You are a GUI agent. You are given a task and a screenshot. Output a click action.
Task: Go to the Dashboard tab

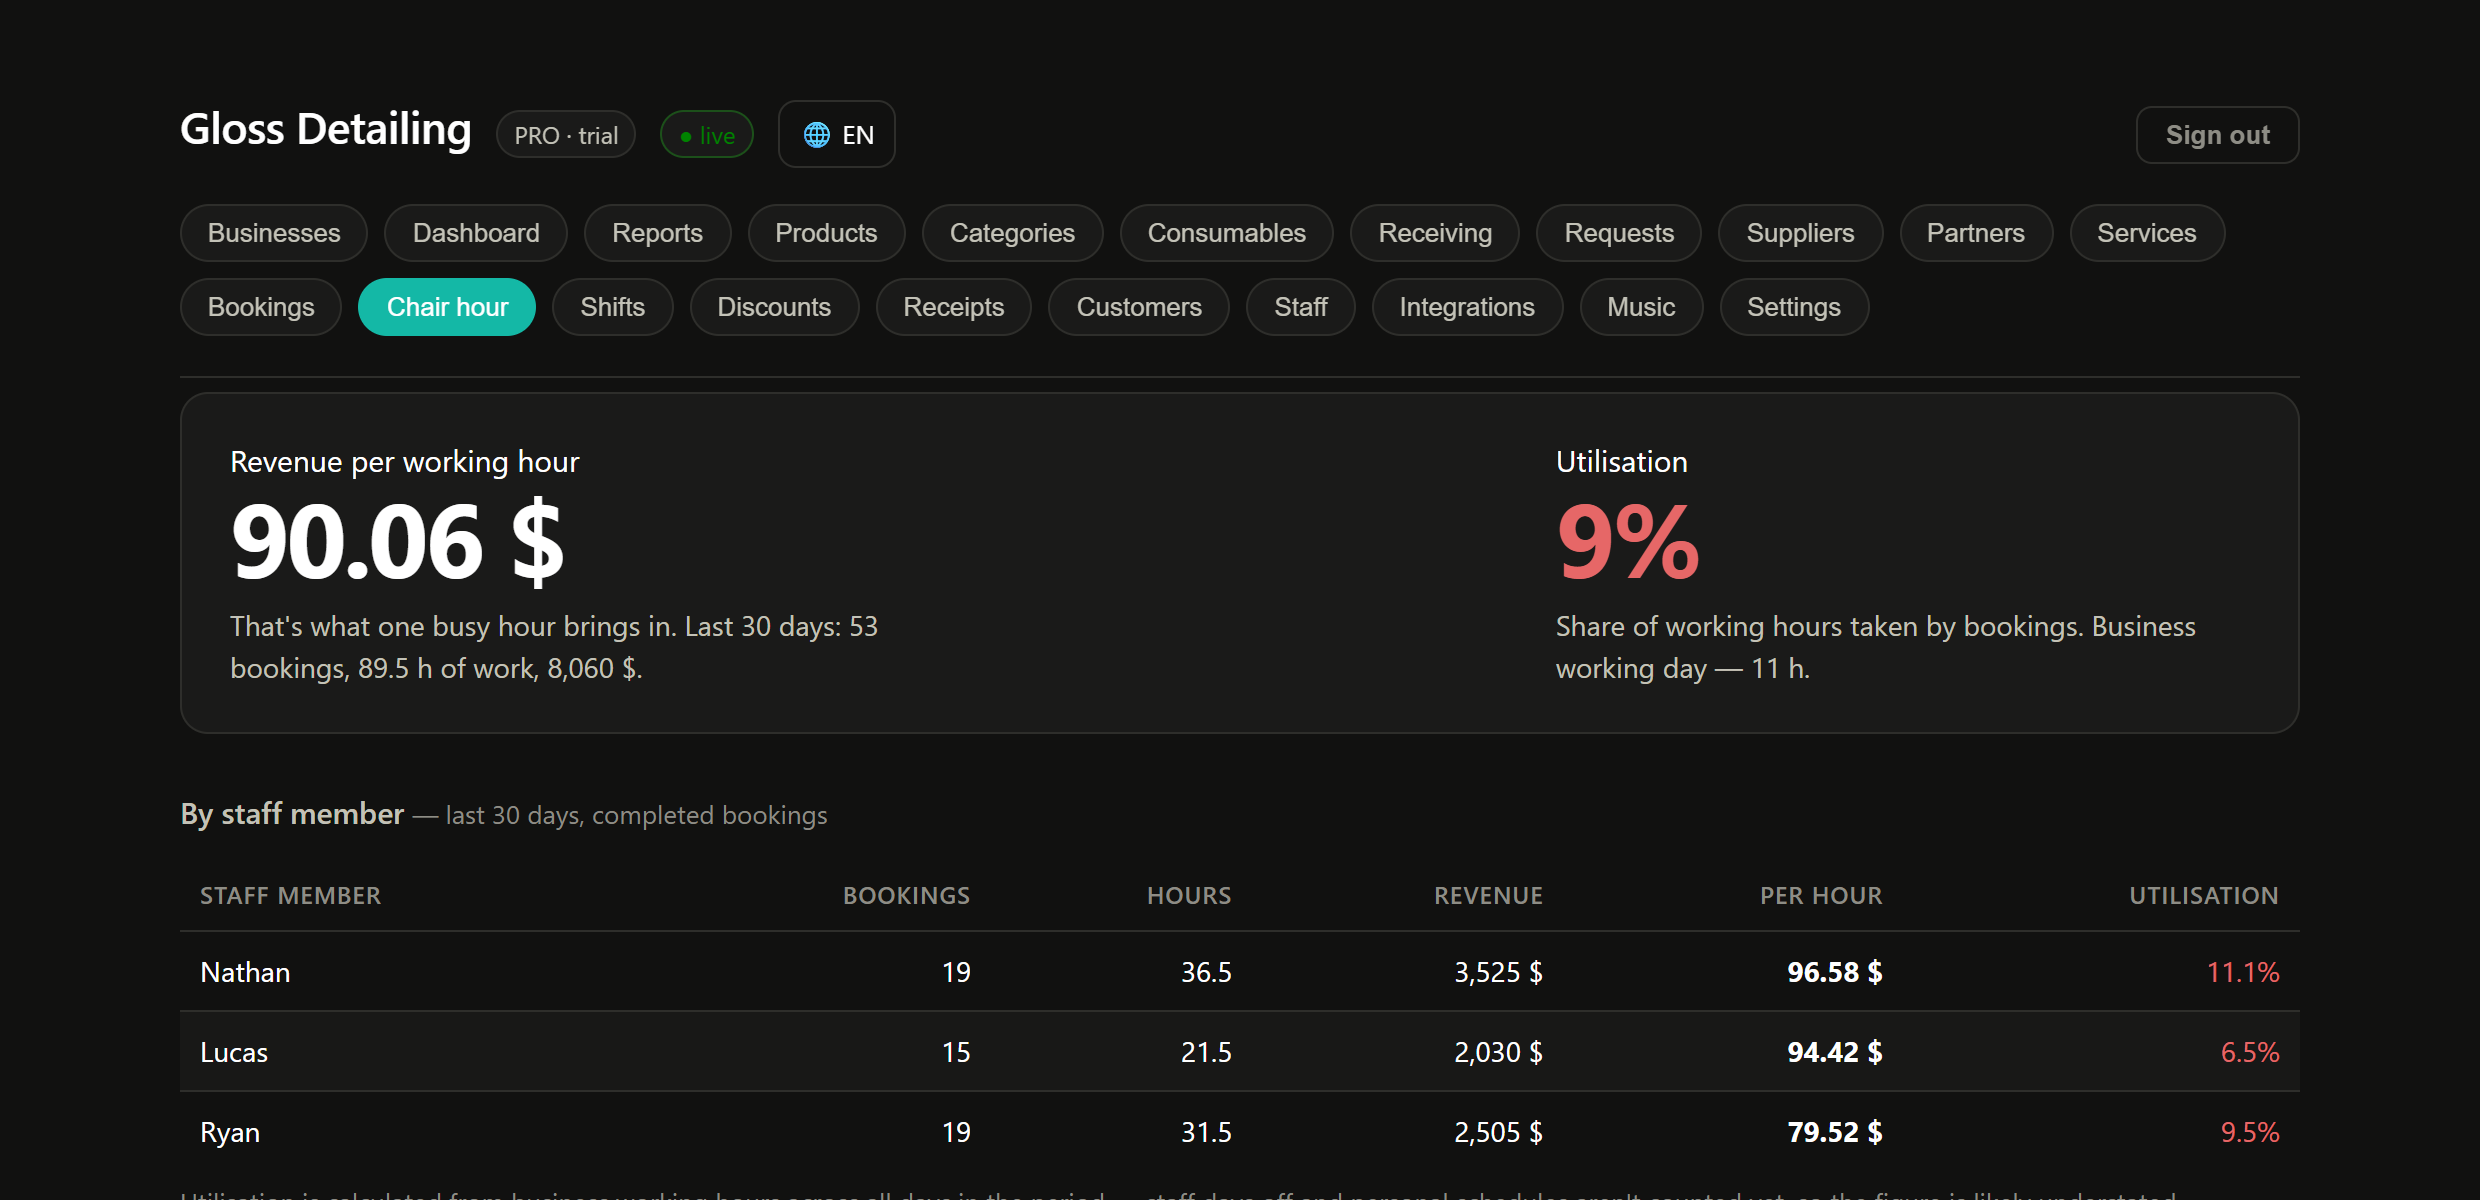click(476, 233)
